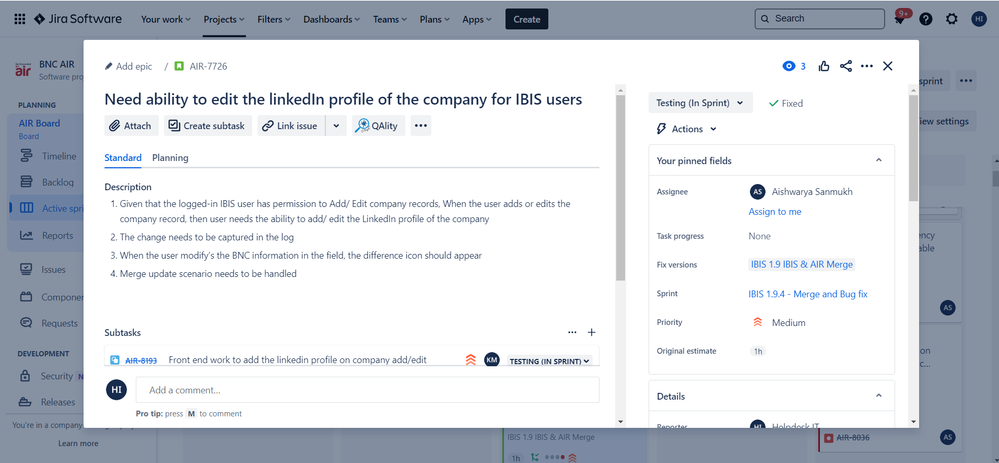Image resolution: width=999 pixels, height=463 pixels.
Task: Open the help question mark icon
Action: coord(926,19)
